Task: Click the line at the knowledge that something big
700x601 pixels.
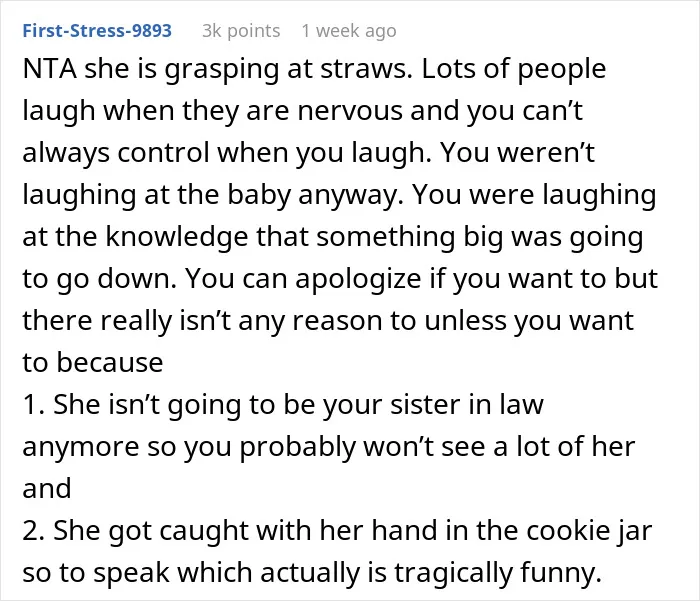Action: [x=333, y=237]
